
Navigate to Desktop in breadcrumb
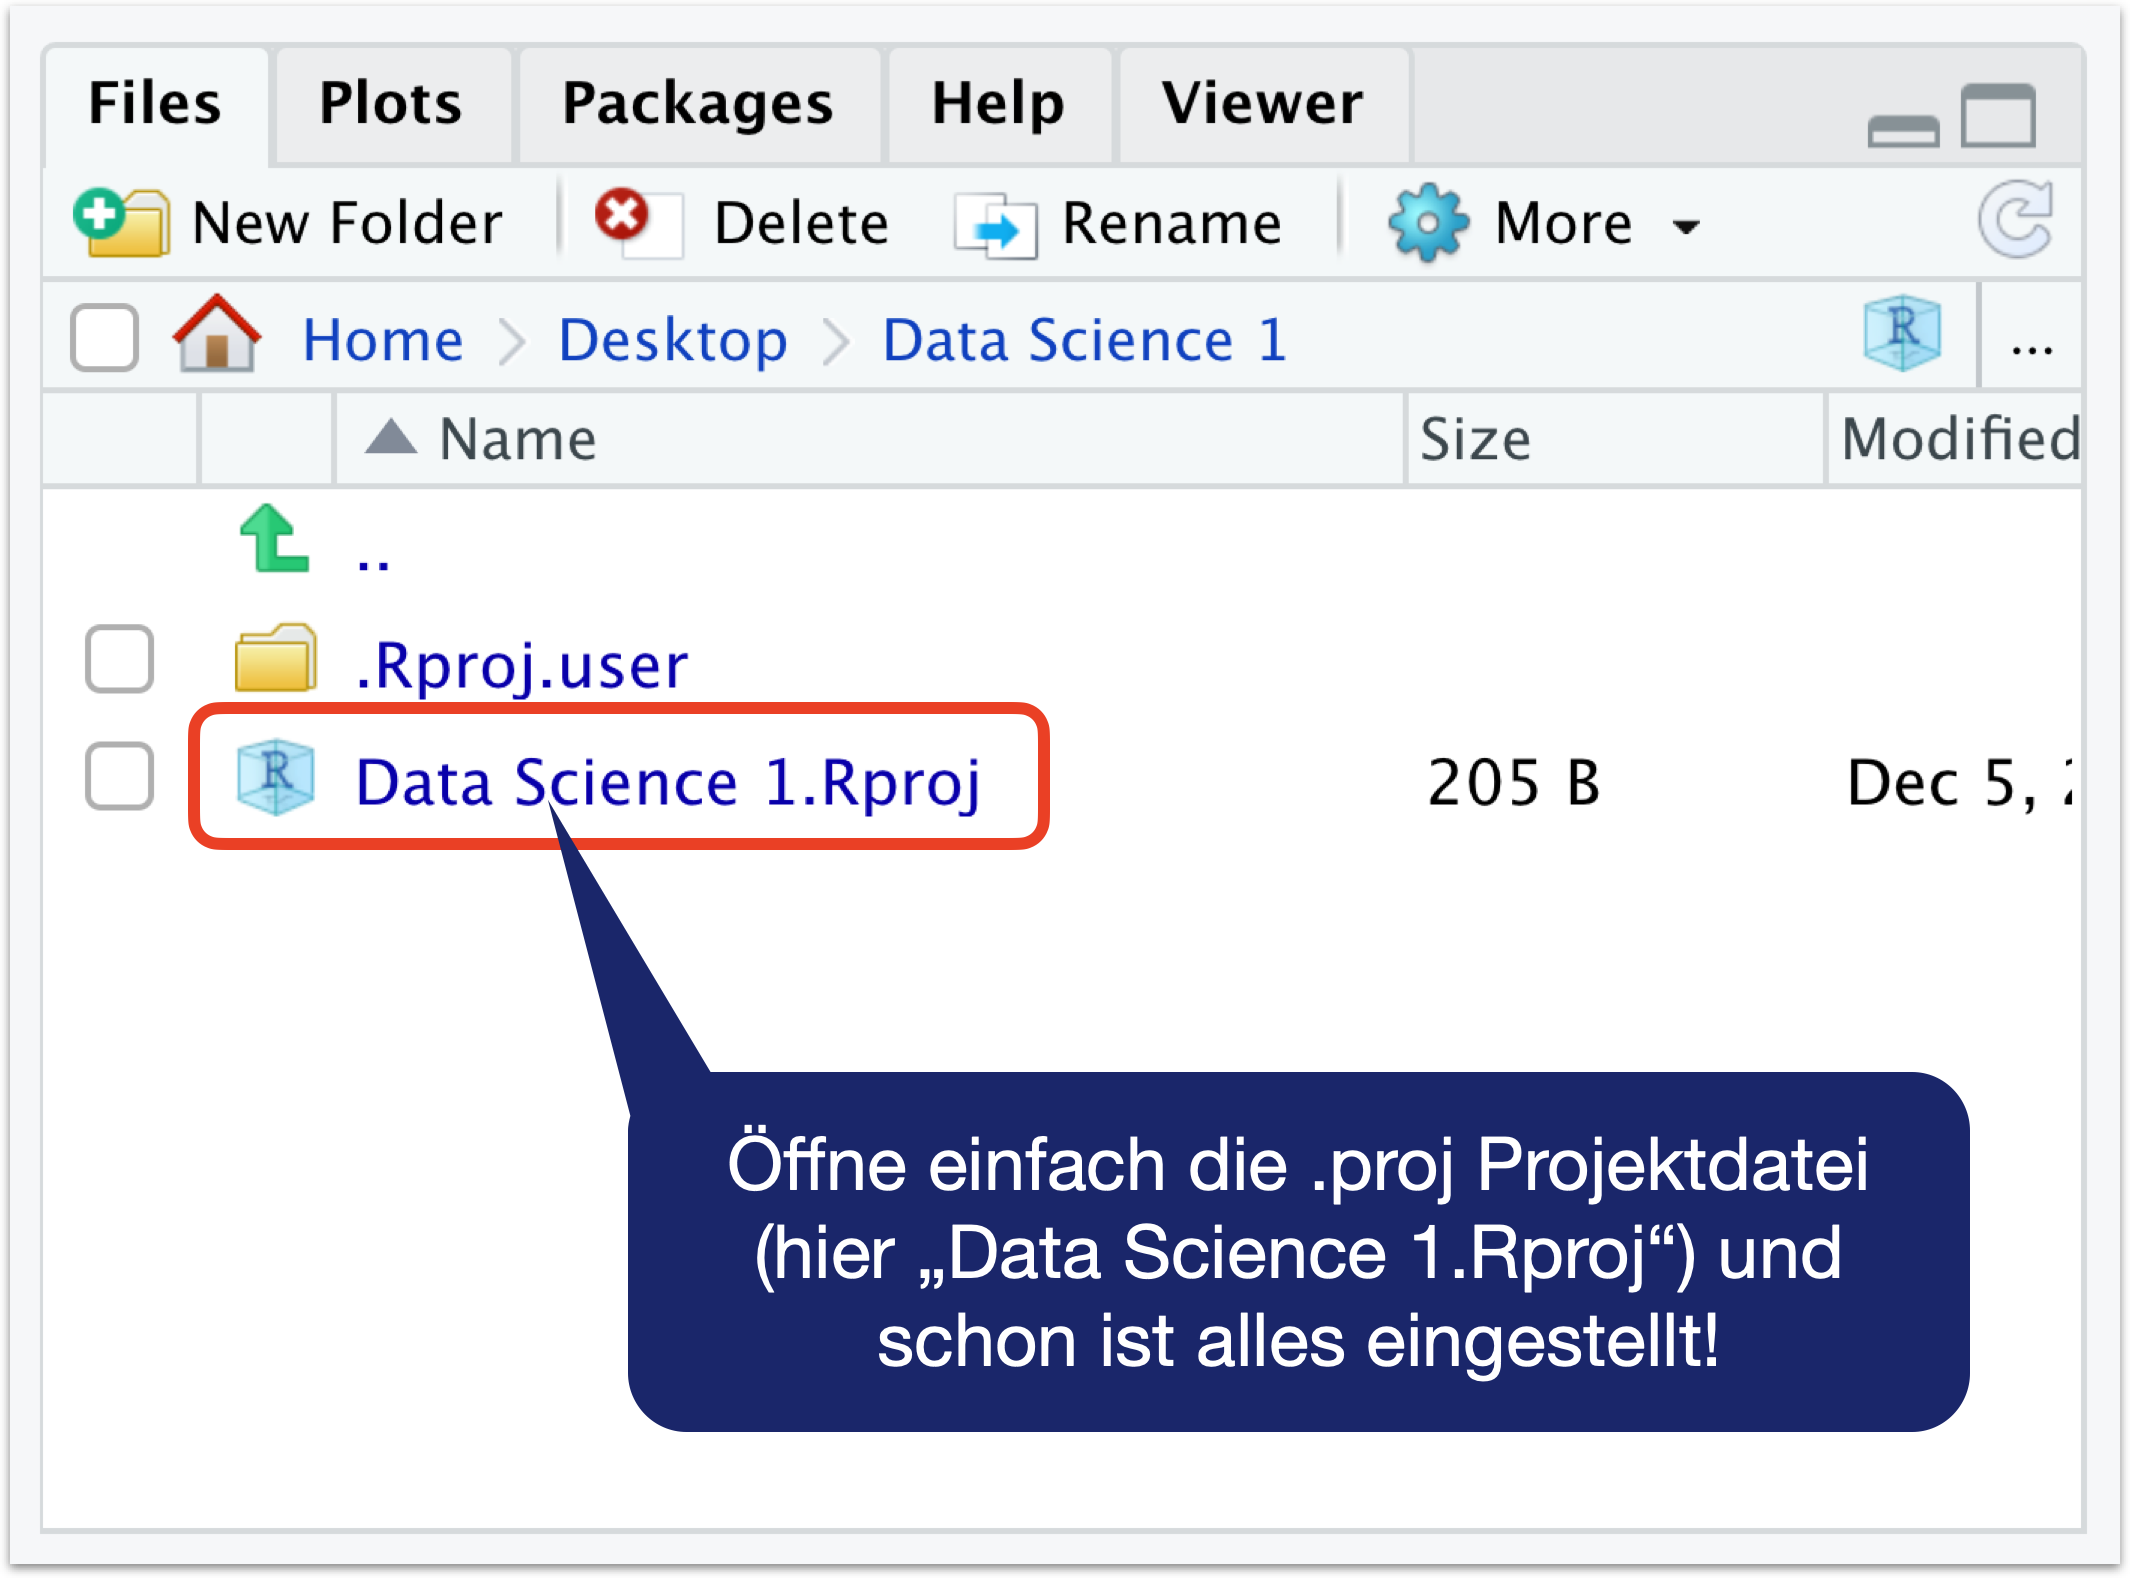tap(672, 340)
